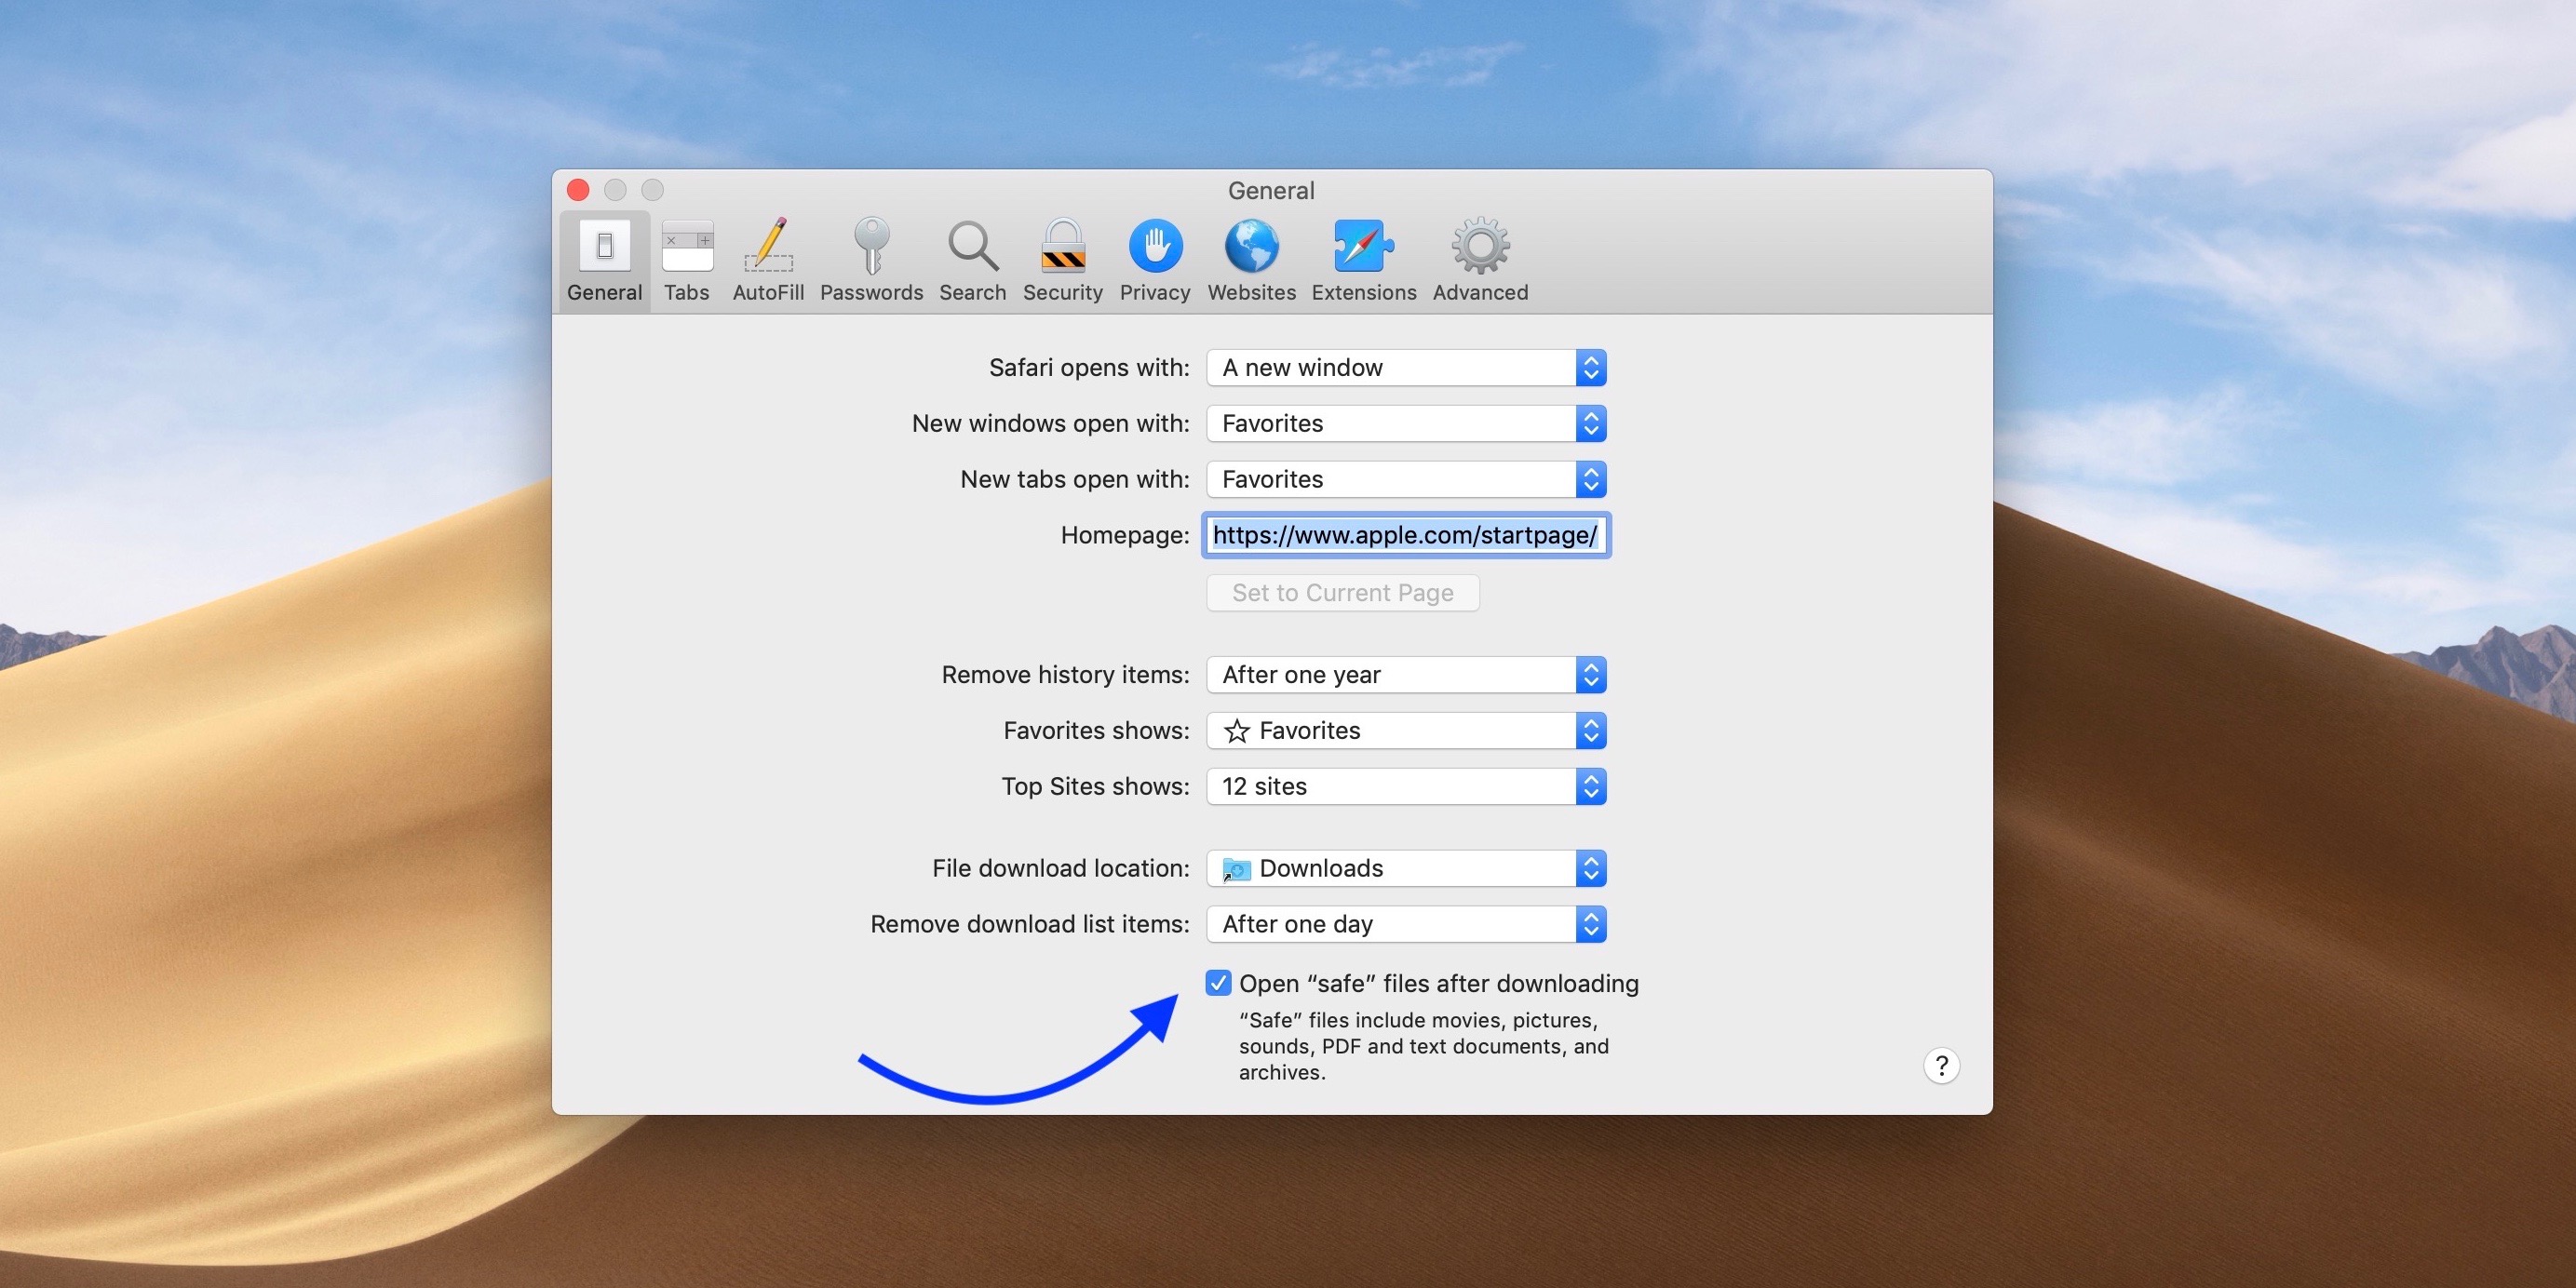Click the Homepage URL input field

coord(1407,534)
